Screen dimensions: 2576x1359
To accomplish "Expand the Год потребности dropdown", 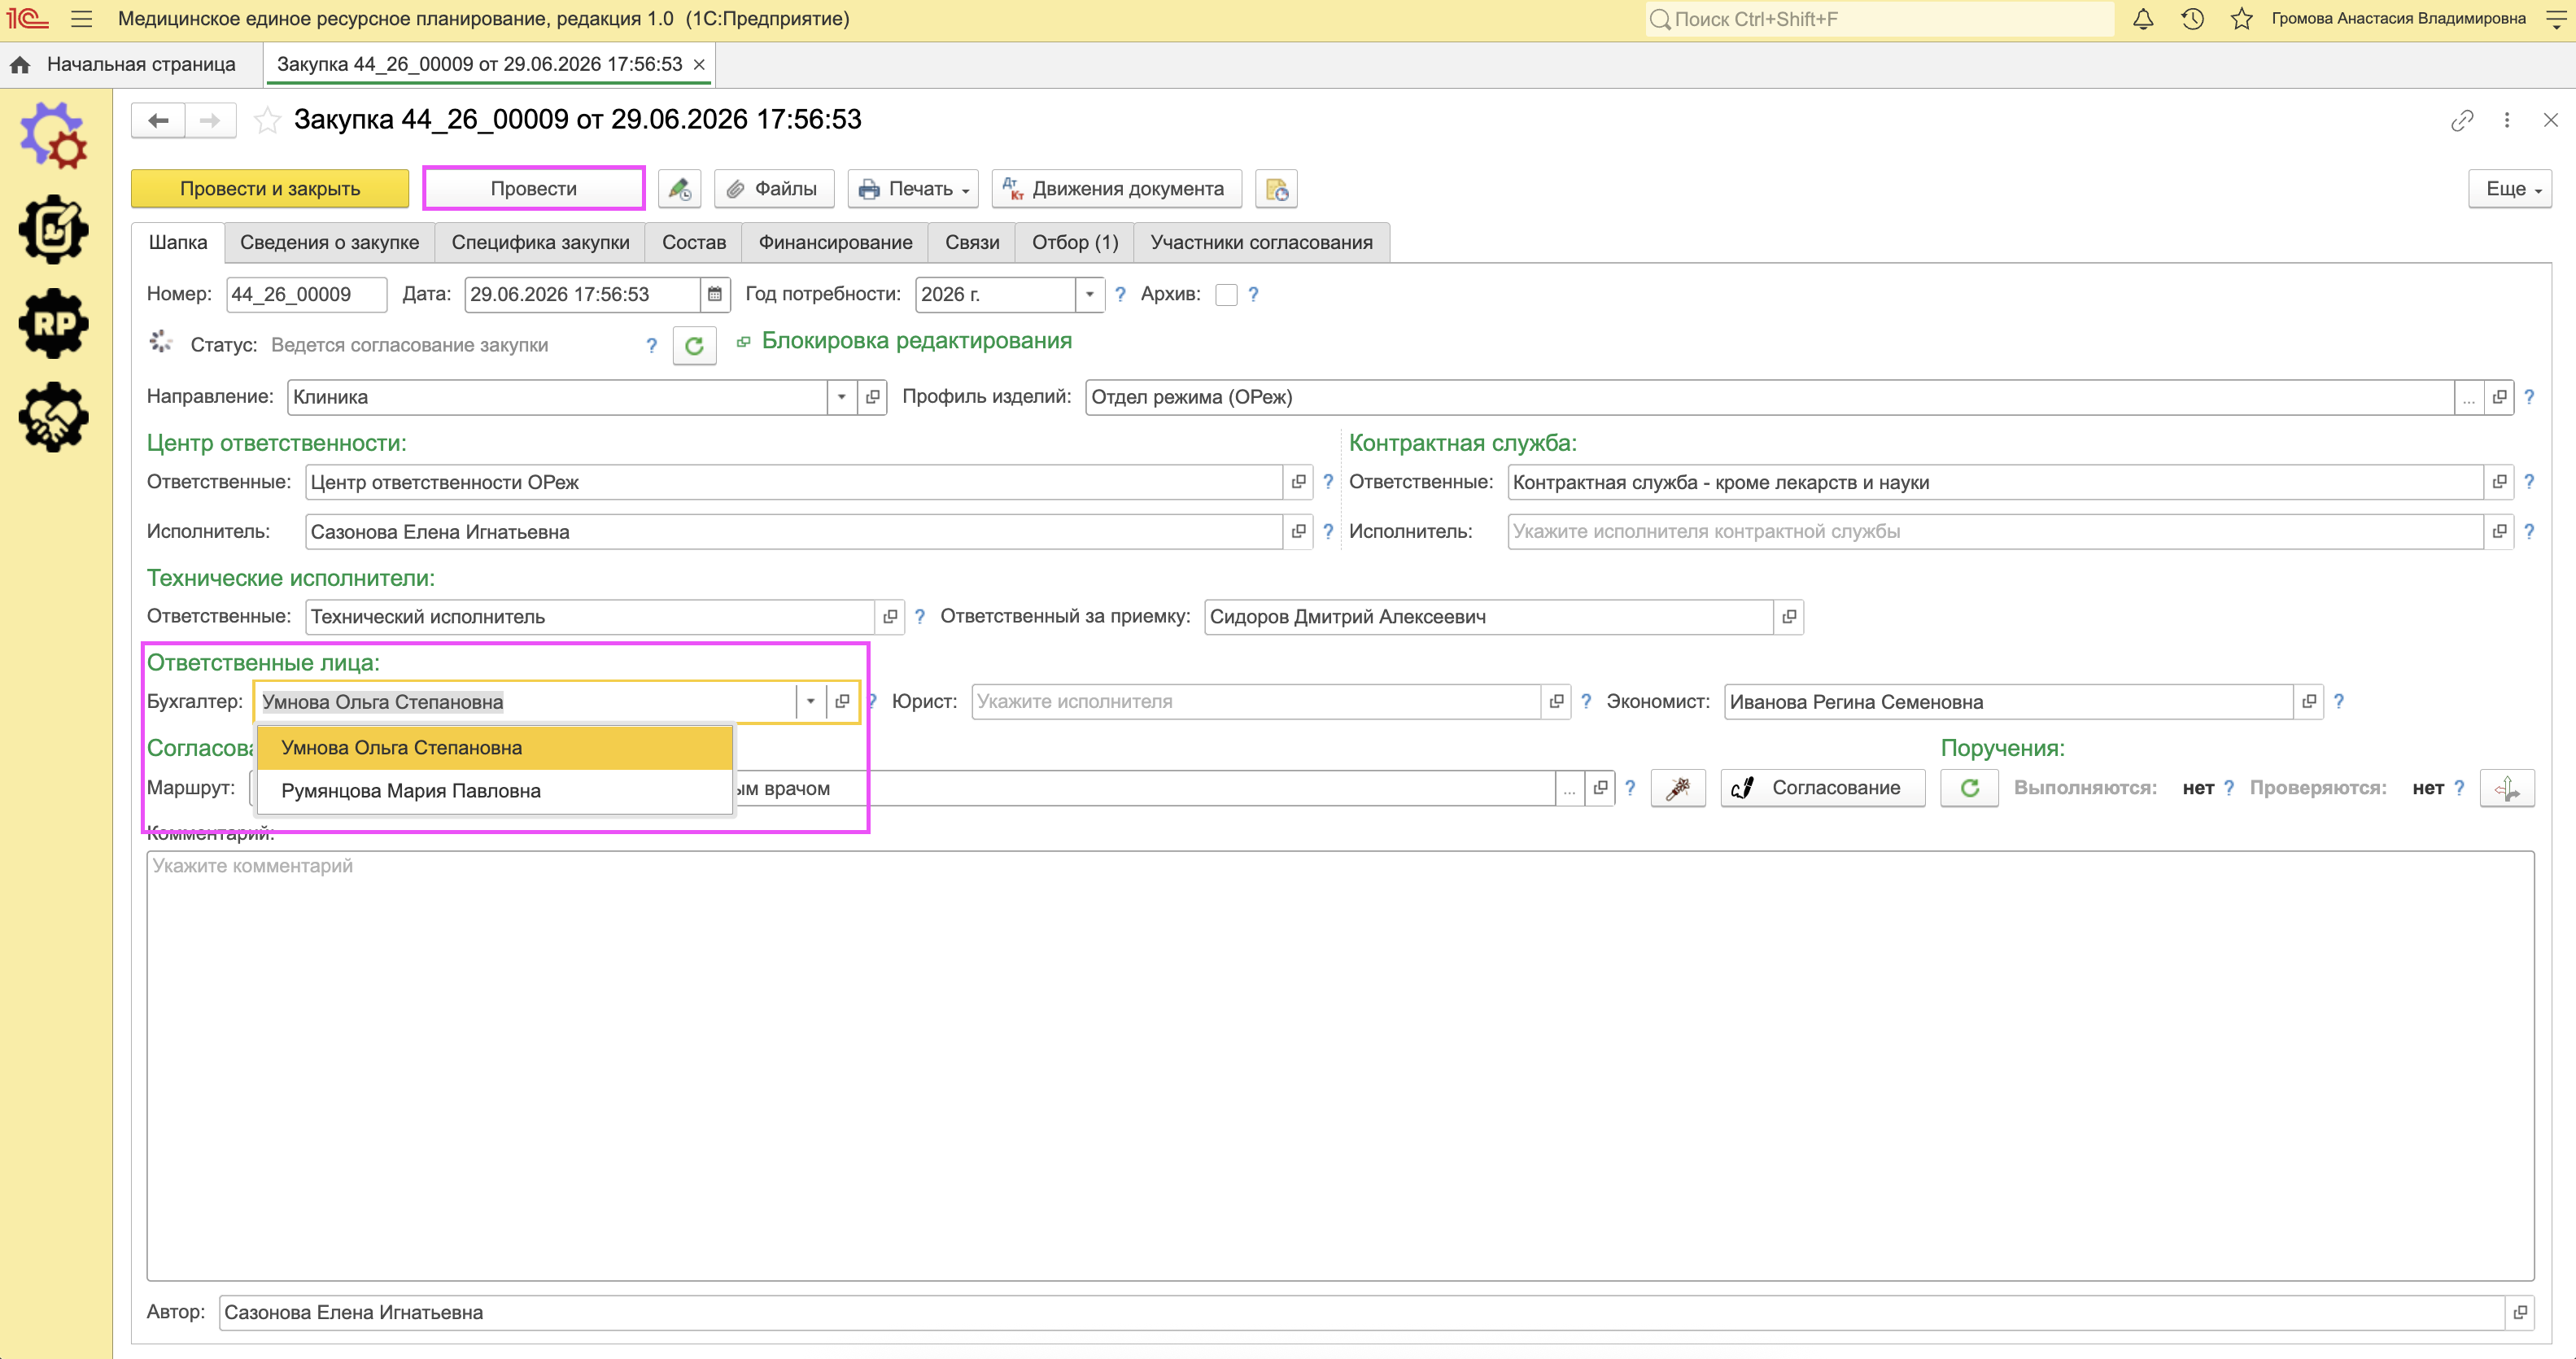I will coord(1090,295).
